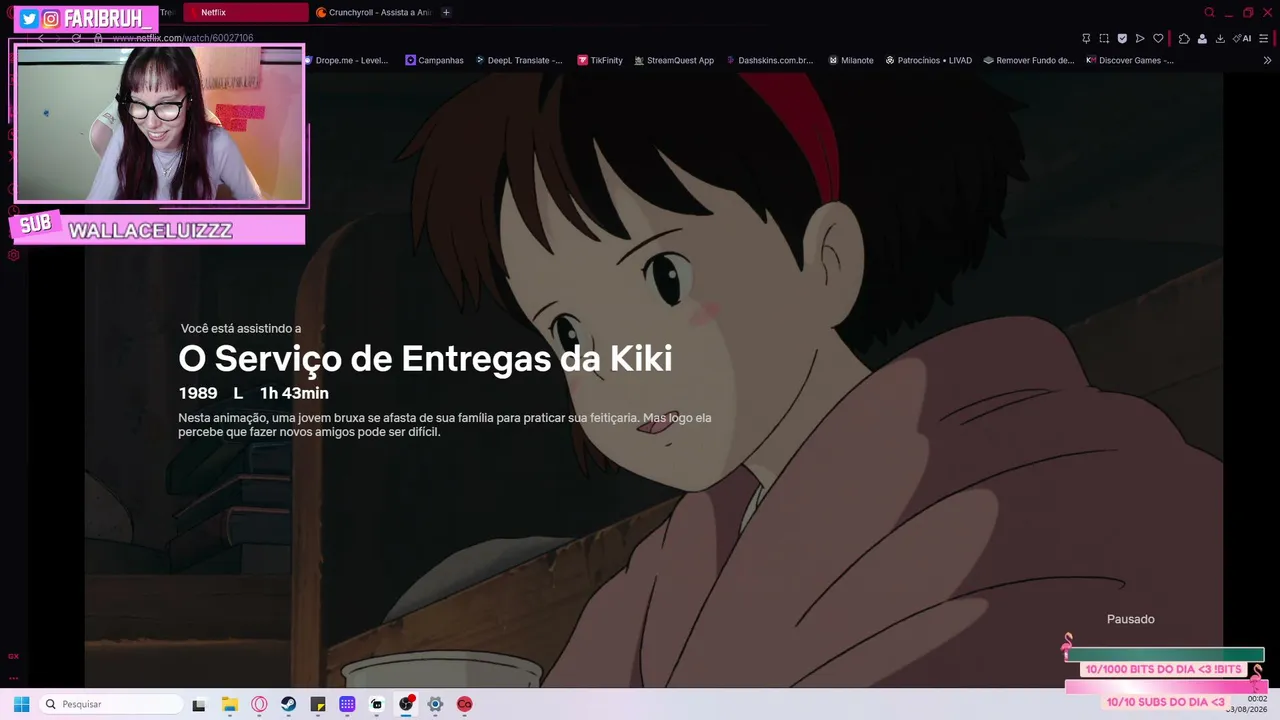Open a new browser tab
Viewport: 1280px width, 720px height.
[x=446, y=12]
